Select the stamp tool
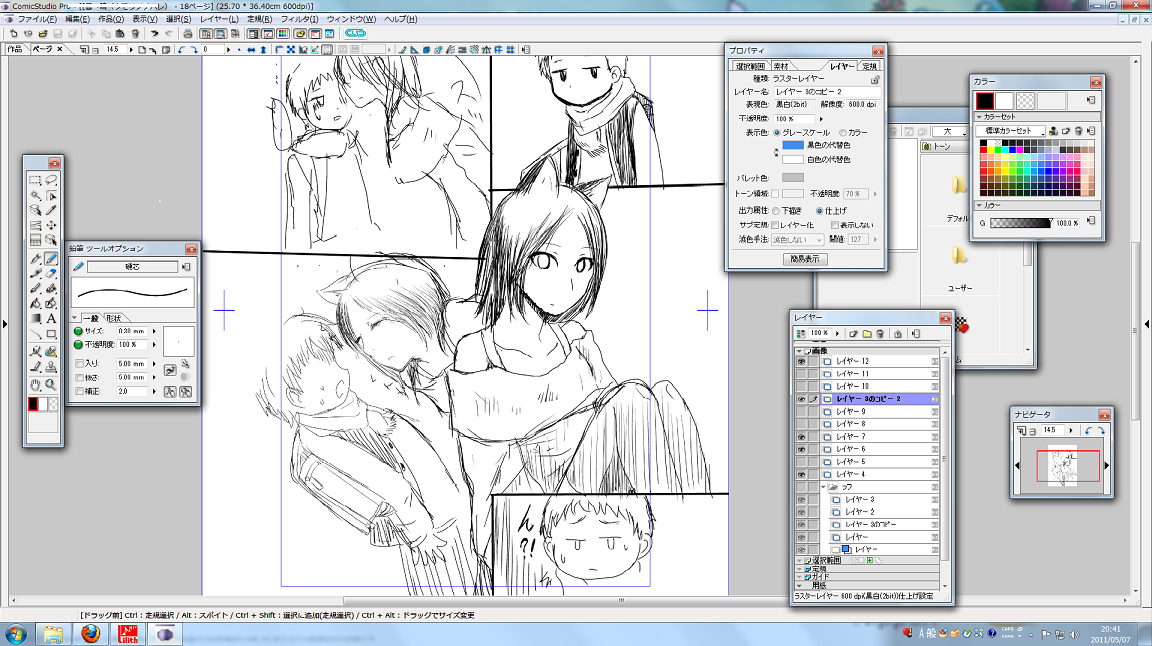1155x646 pixels. click(x=51, y=366)
